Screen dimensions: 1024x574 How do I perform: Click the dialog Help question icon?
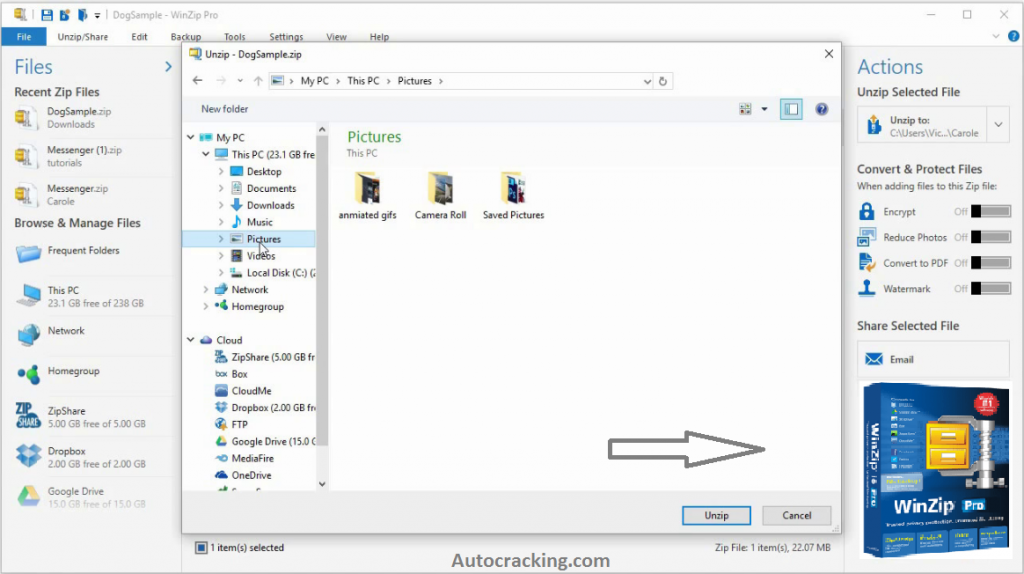822,109
